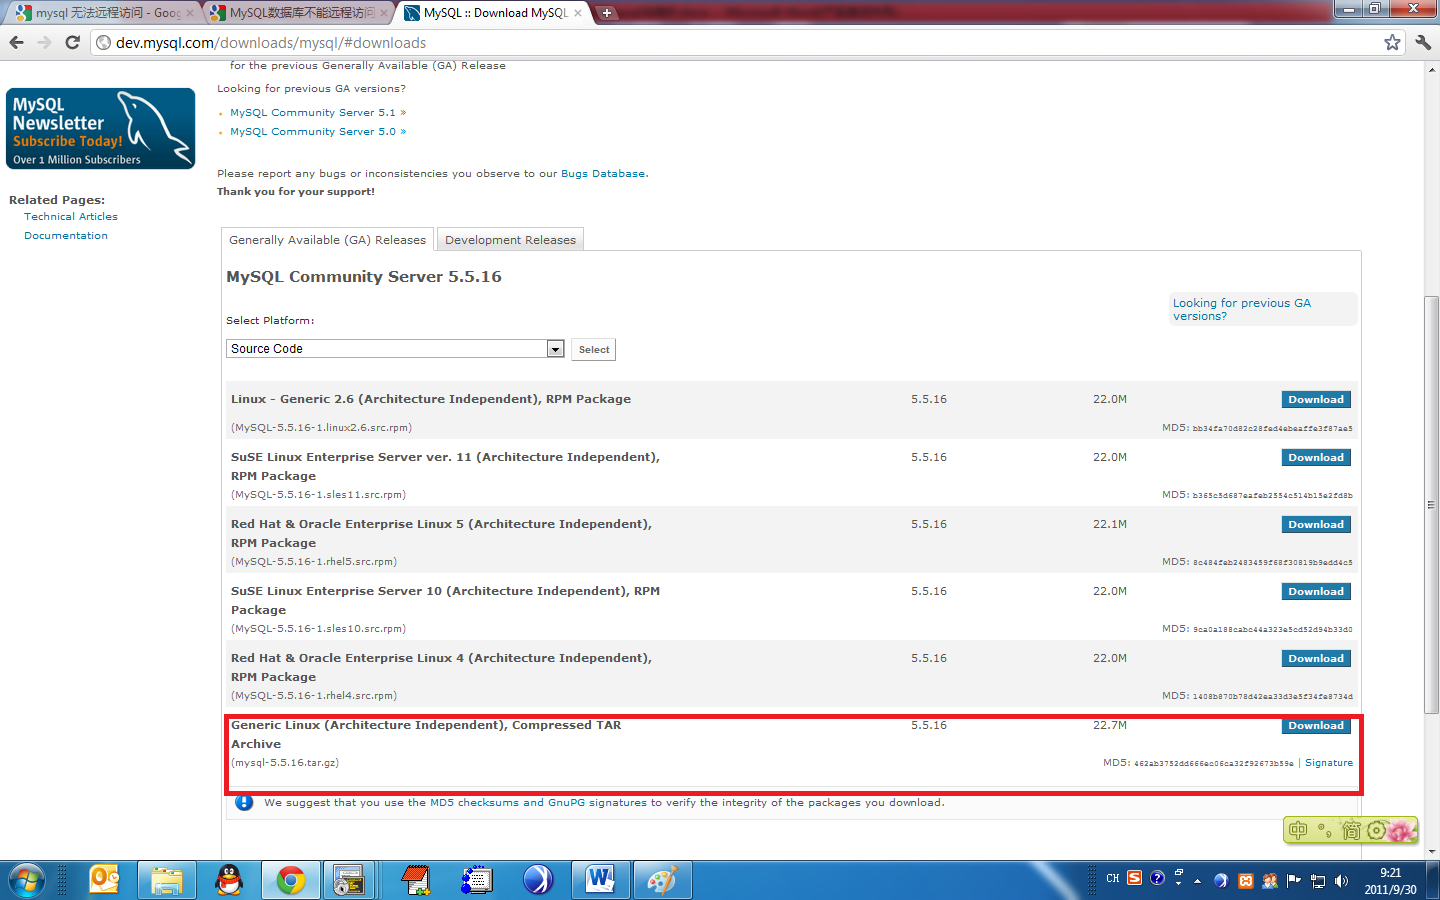Switch to Development Releases tab
This screenshot has height=900, width=1440.
(x=510, y=240)
